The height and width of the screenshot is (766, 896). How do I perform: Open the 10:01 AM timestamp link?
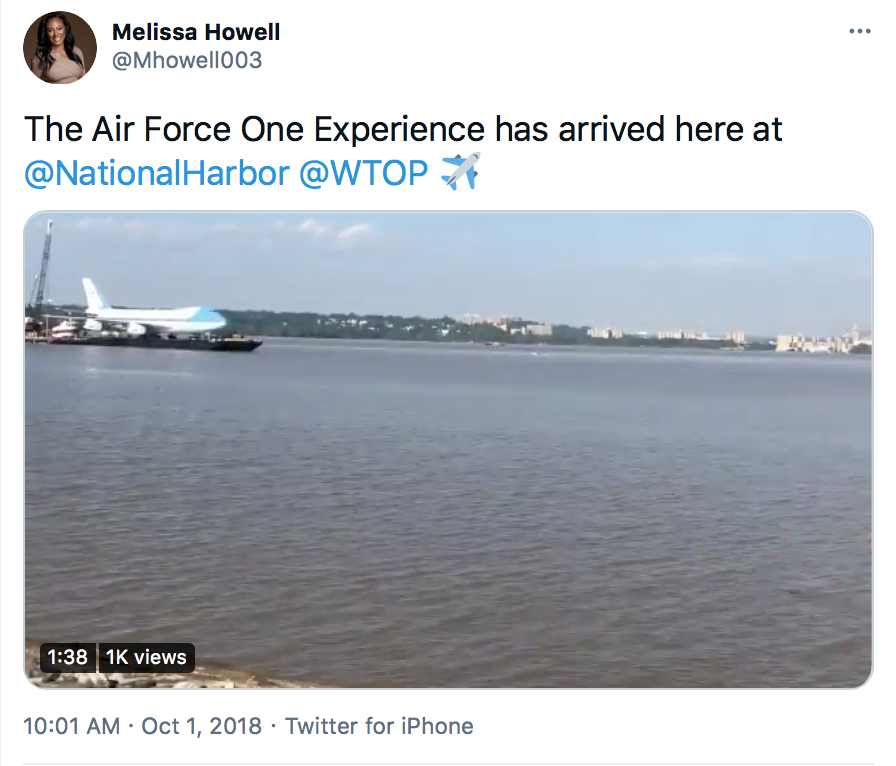tap(72, 726)
